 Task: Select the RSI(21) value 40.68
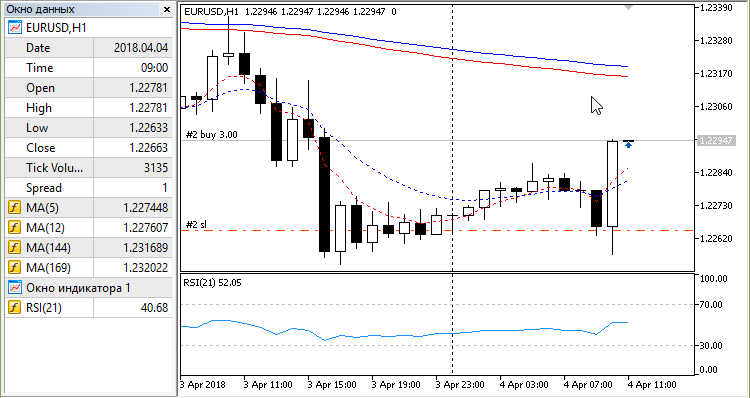click(x=154, y=308)
